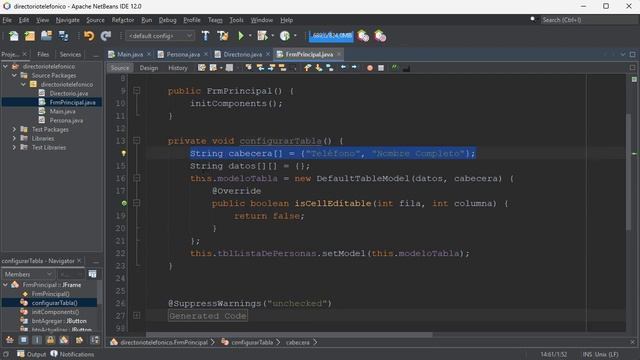
Task: Click the first icon after History button
Action: tap(202, 68)
